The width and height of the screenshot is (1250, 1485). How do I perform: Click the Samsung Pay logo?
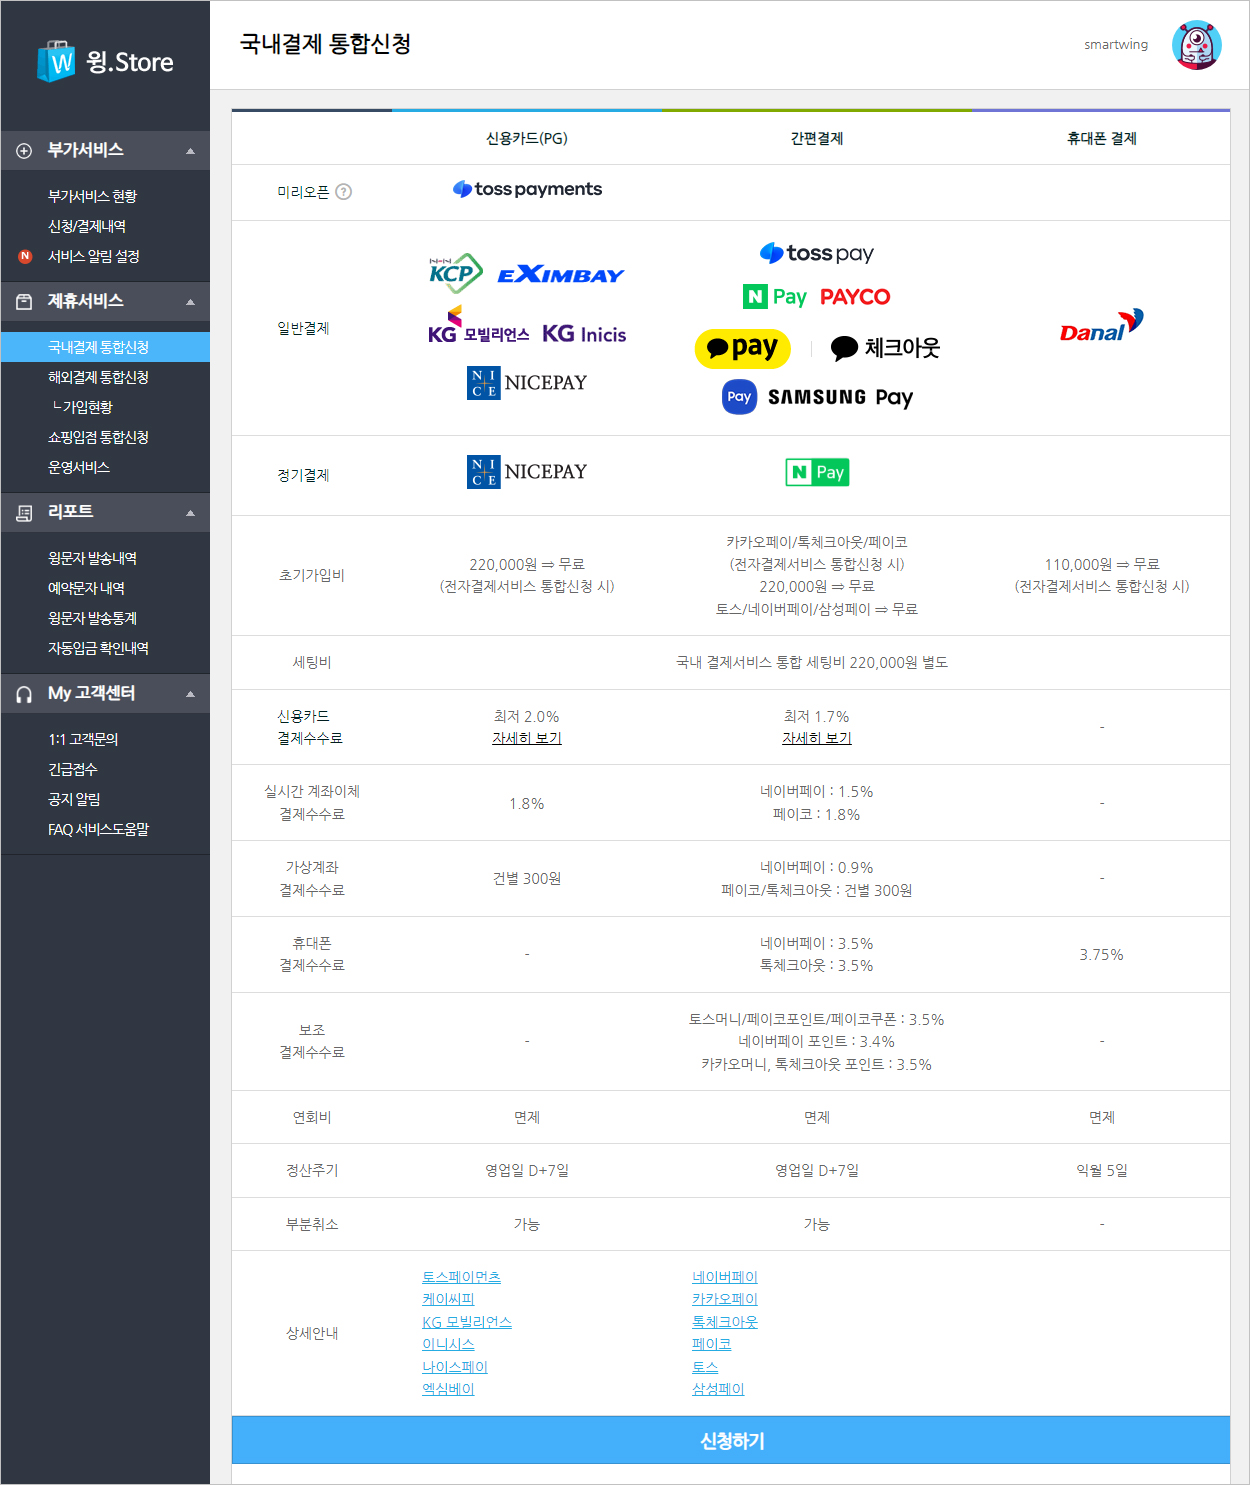coord(817,397)
